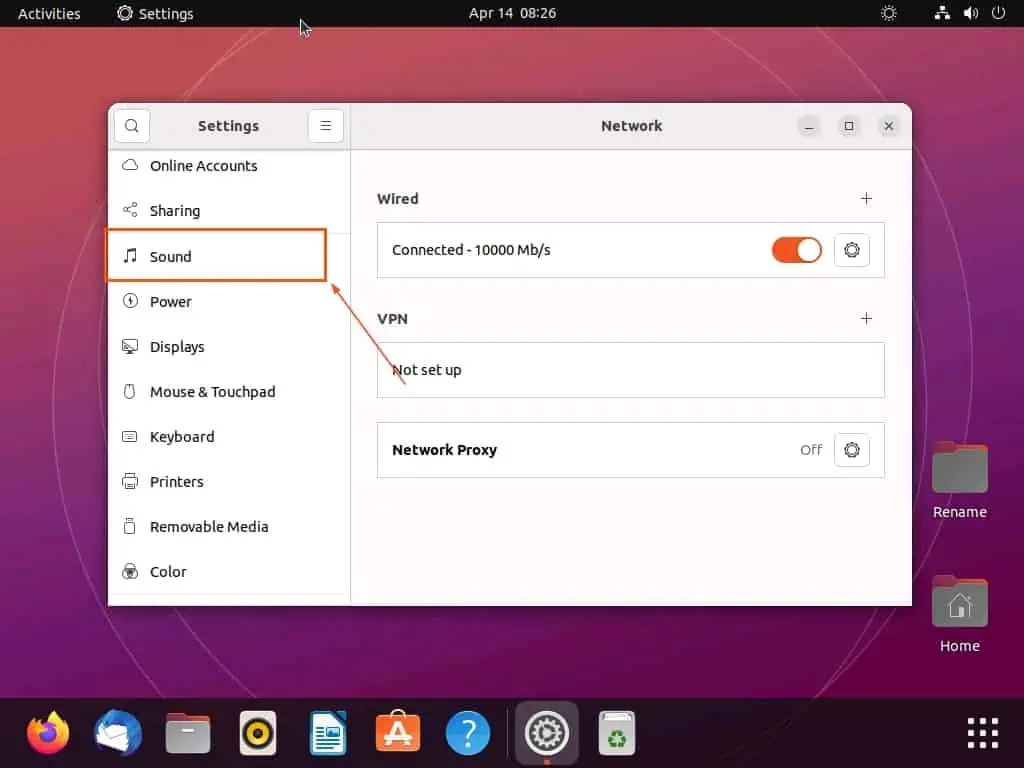Screen dimensions: 1024x768
Task: Launch LibreOffice Writer from the dock
Action: point(327,733)
